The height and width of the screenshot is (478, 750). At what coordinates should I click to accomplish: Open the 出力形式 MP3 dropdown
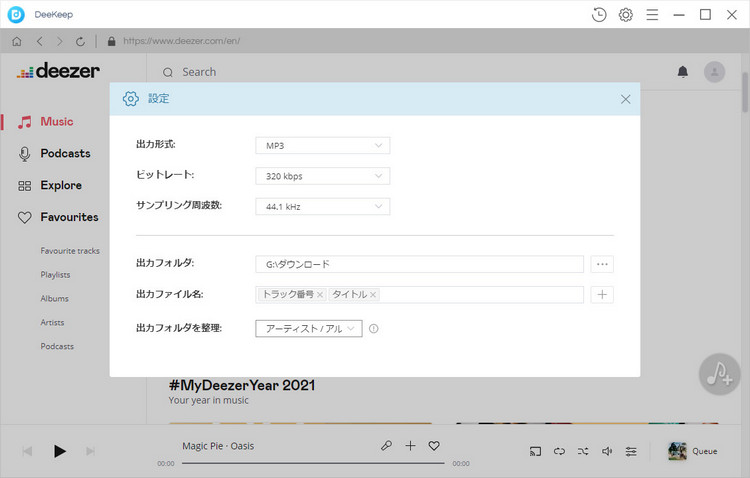323,145
